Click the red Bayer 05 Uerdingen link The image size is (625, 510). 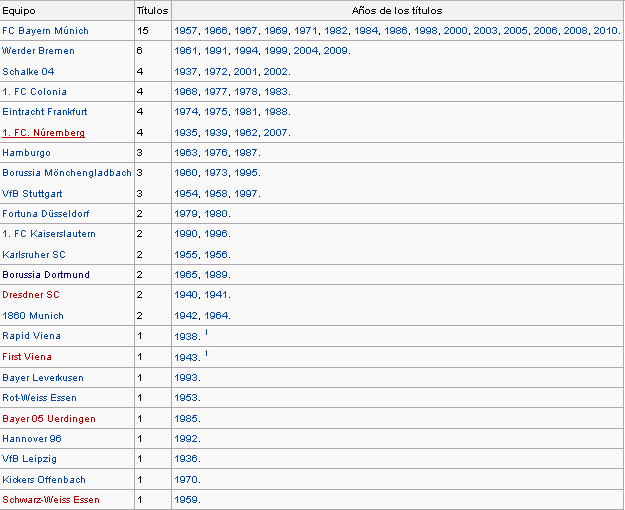(49, 419)
